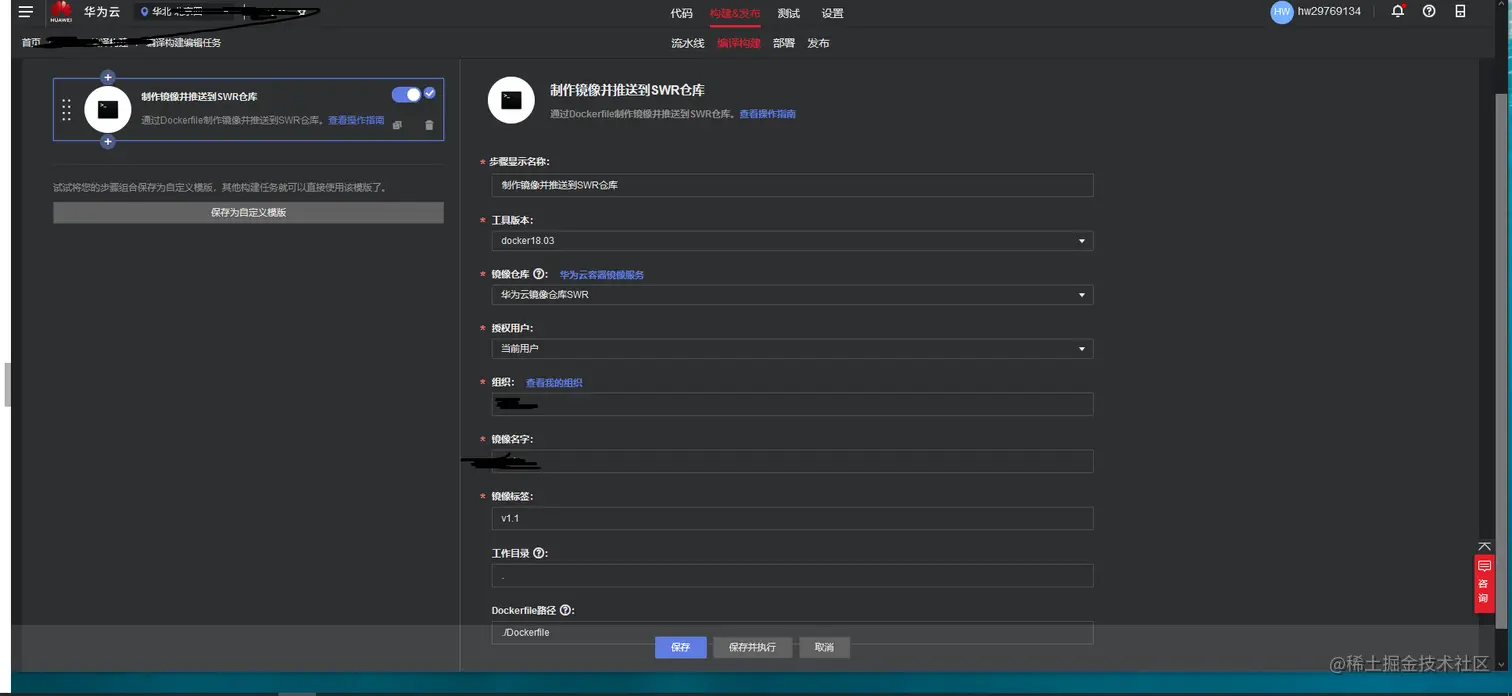Click the 保存并执行 button
The image size is (1512, 696).
(x=753, y=647)
